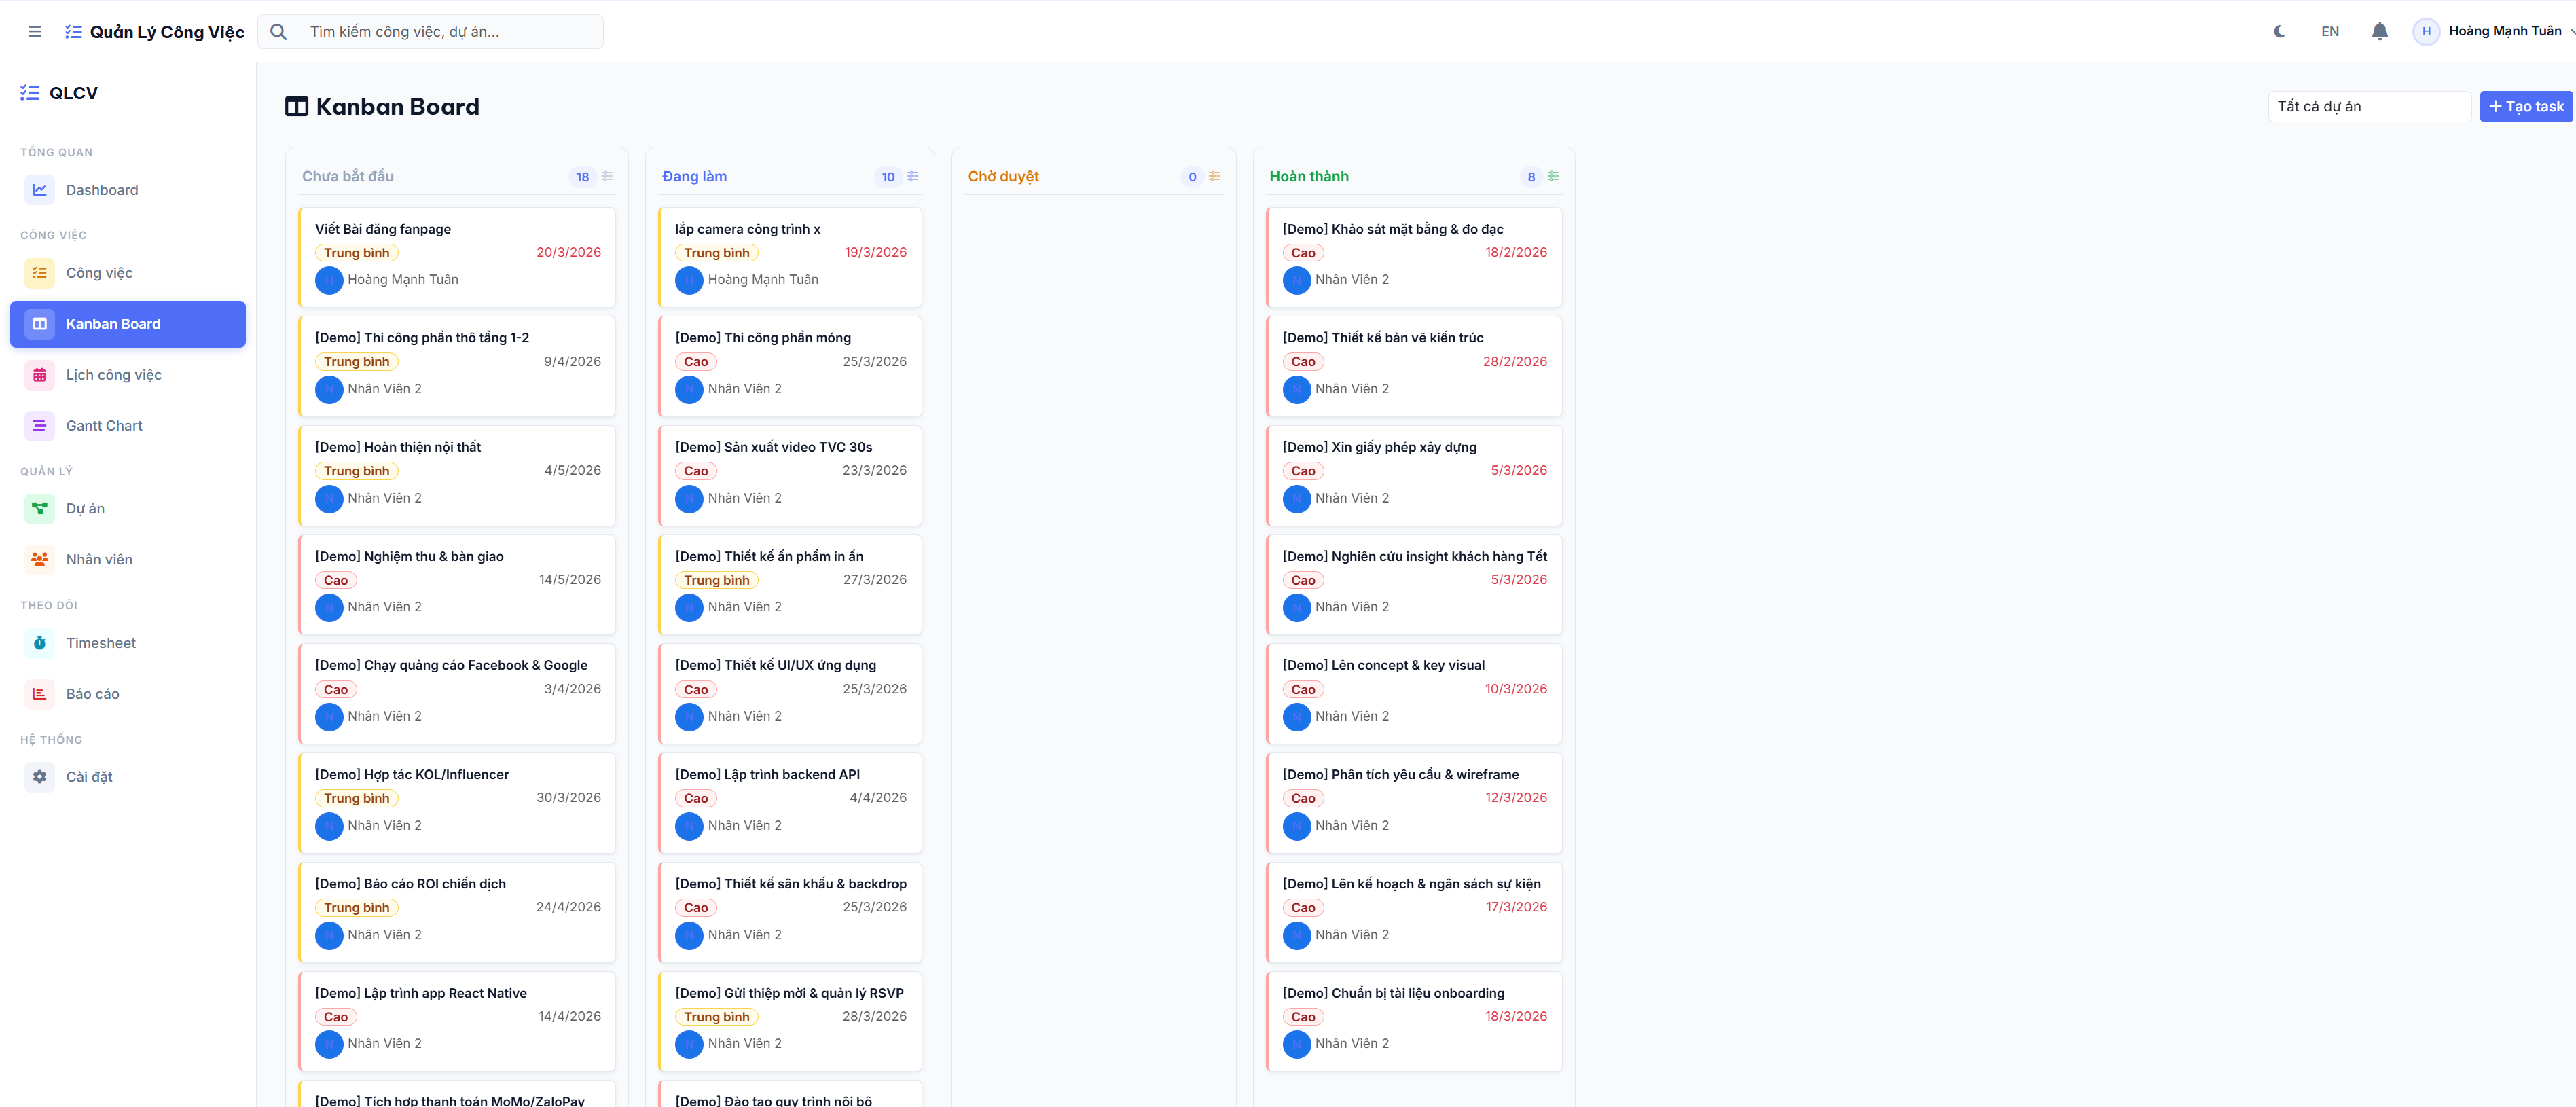Click the hamburger menu icon

pos(35,31)
